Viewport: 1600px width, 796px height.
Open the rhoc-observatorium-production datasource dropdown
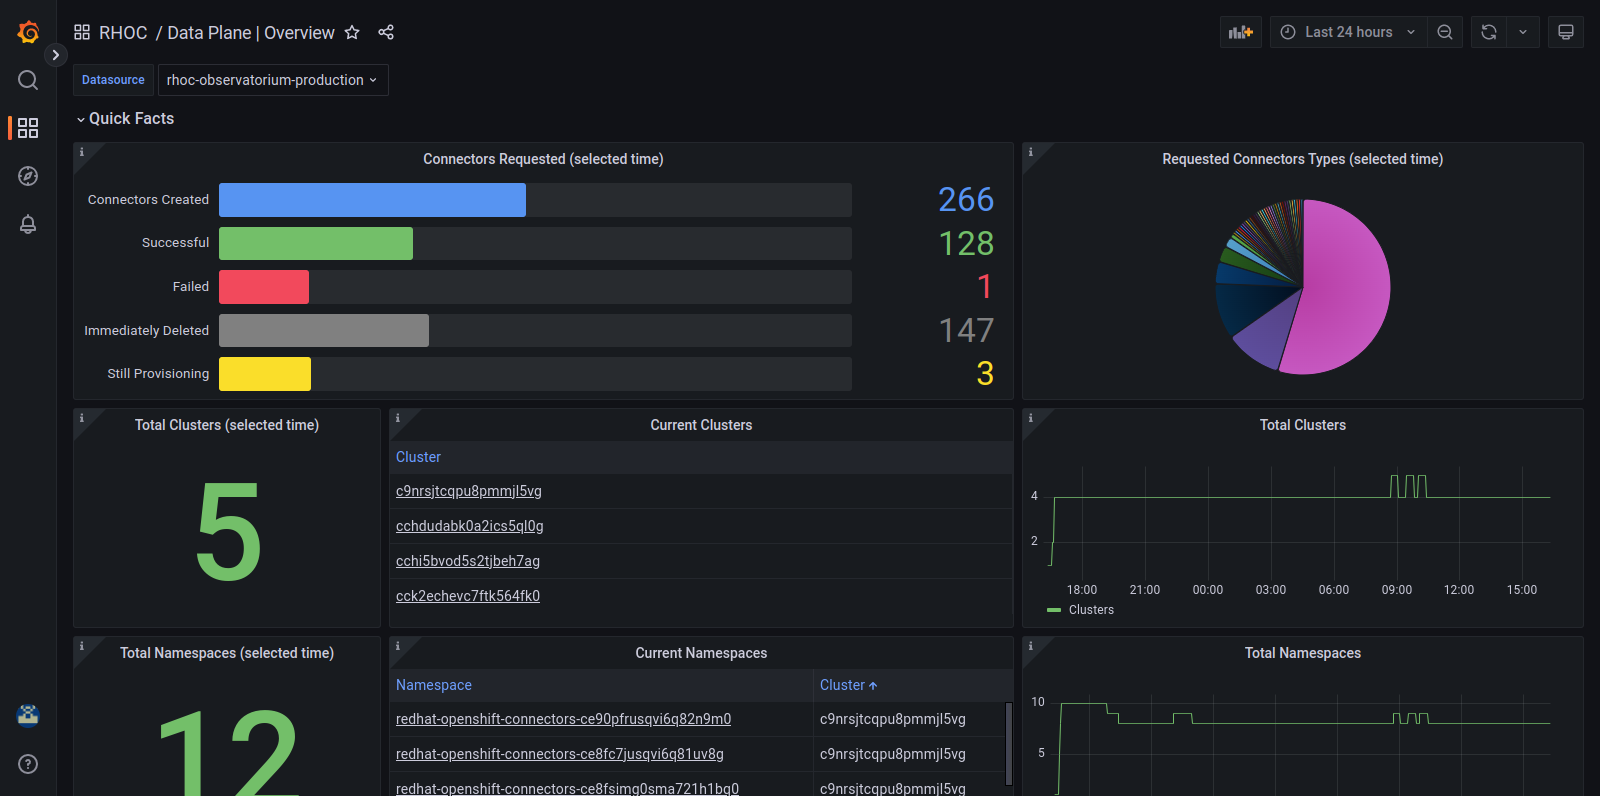tap(272, 80)
